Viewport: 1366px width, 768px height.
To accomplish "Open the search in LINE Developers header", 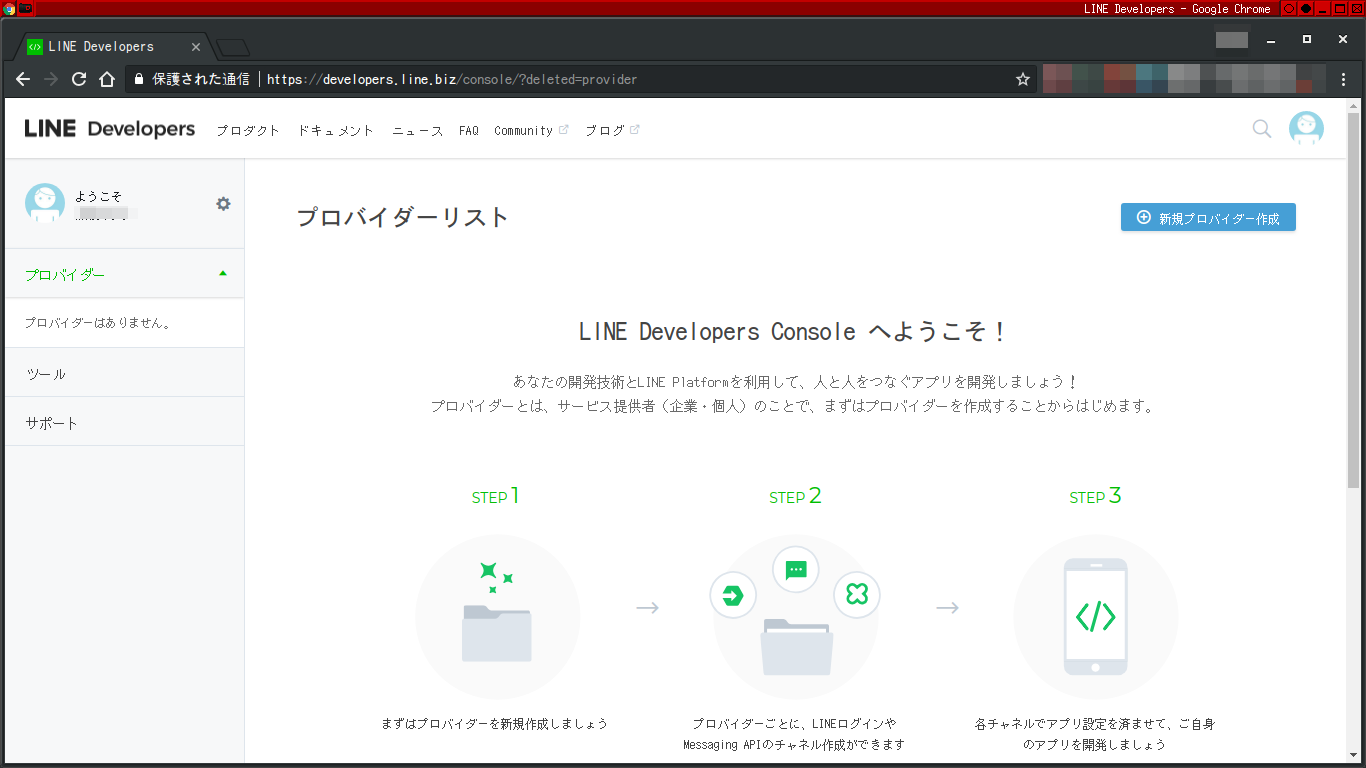I will coord(1261,129).
